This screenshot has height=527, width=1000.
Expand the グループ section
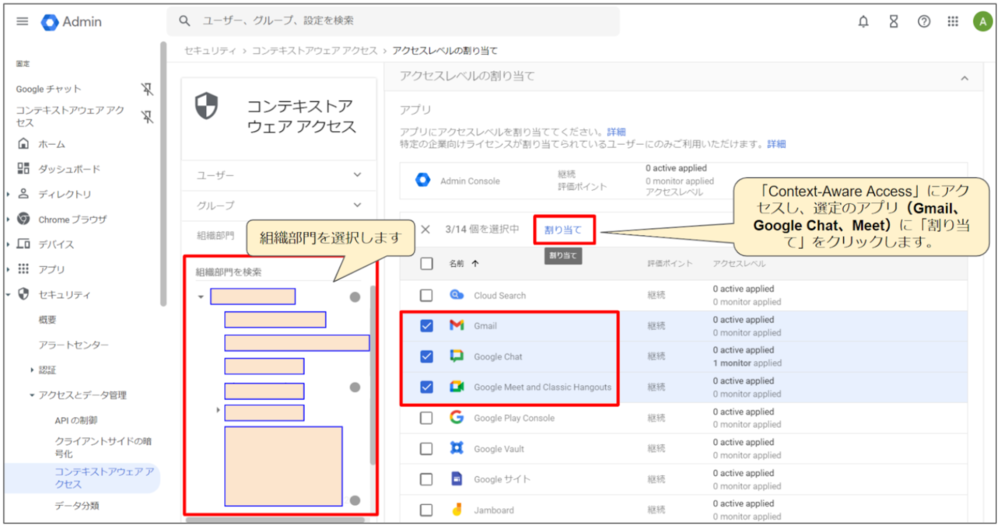point(358,205)
